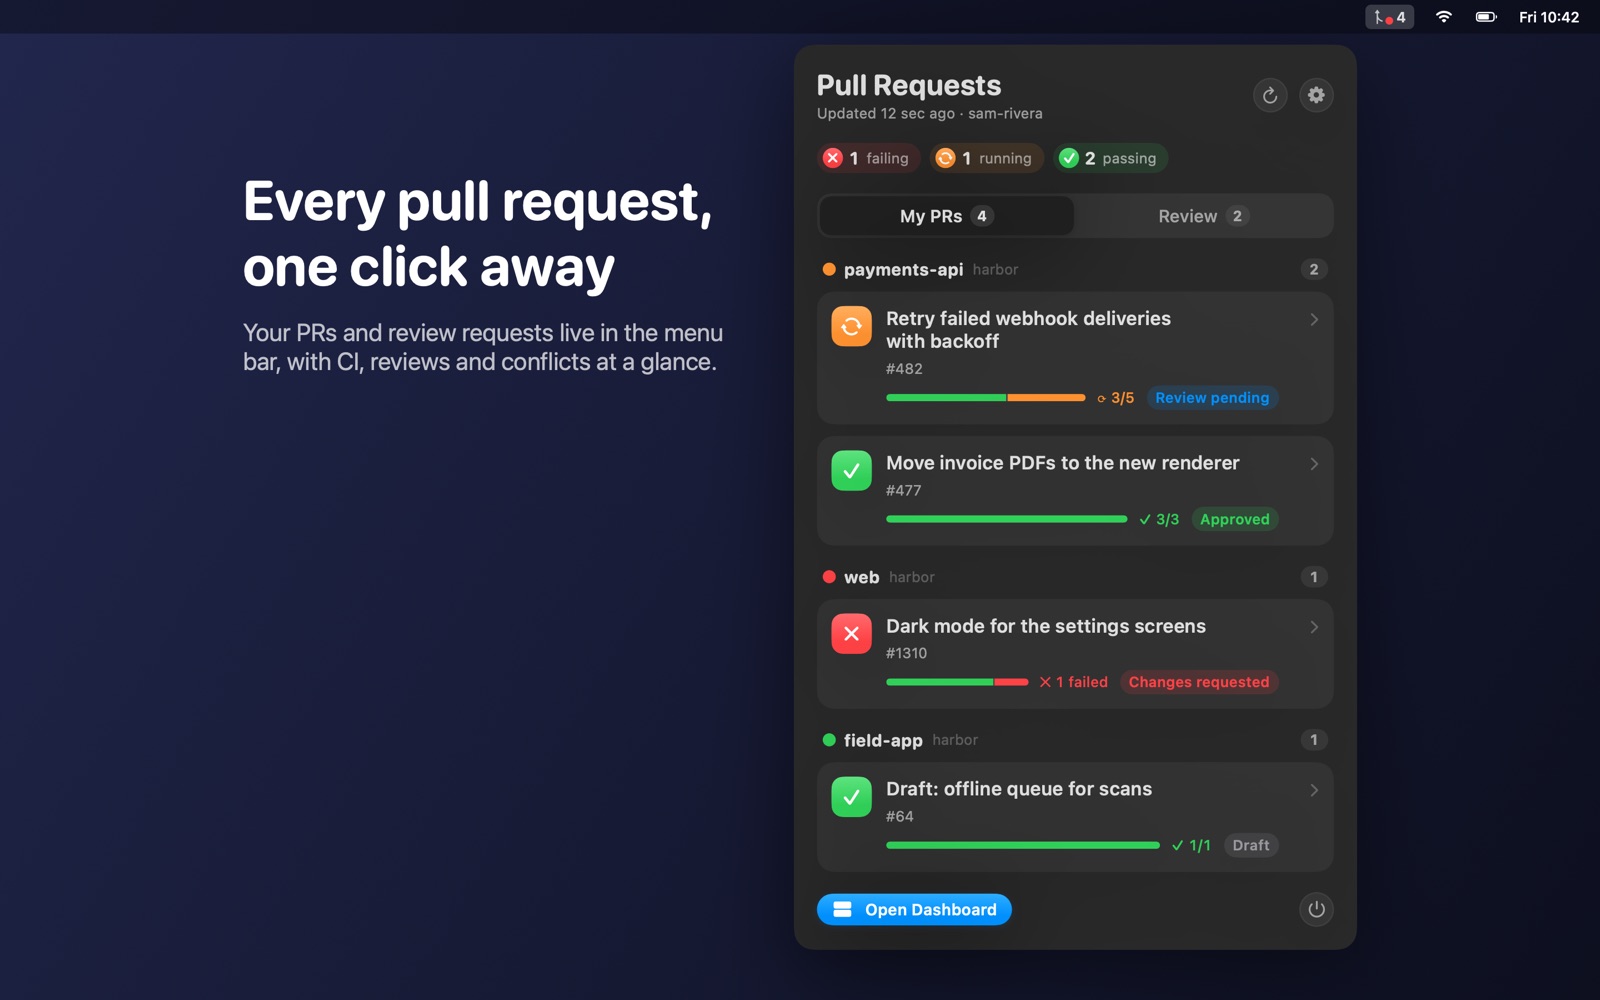Click the '1 failed' checks label
Image resolution: width=1600 pixels, height=1000 pixels.
(x=1074, y=682)
